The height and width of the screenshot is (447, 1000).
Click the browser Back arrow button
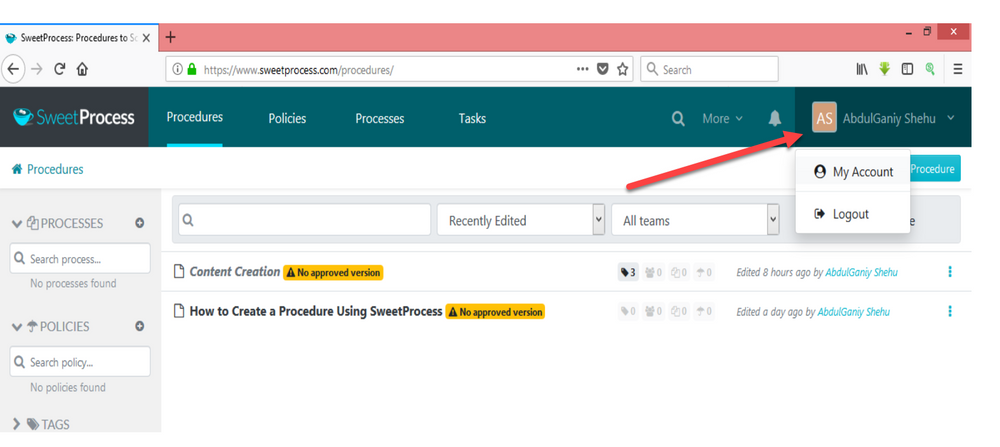pos(13,70)
